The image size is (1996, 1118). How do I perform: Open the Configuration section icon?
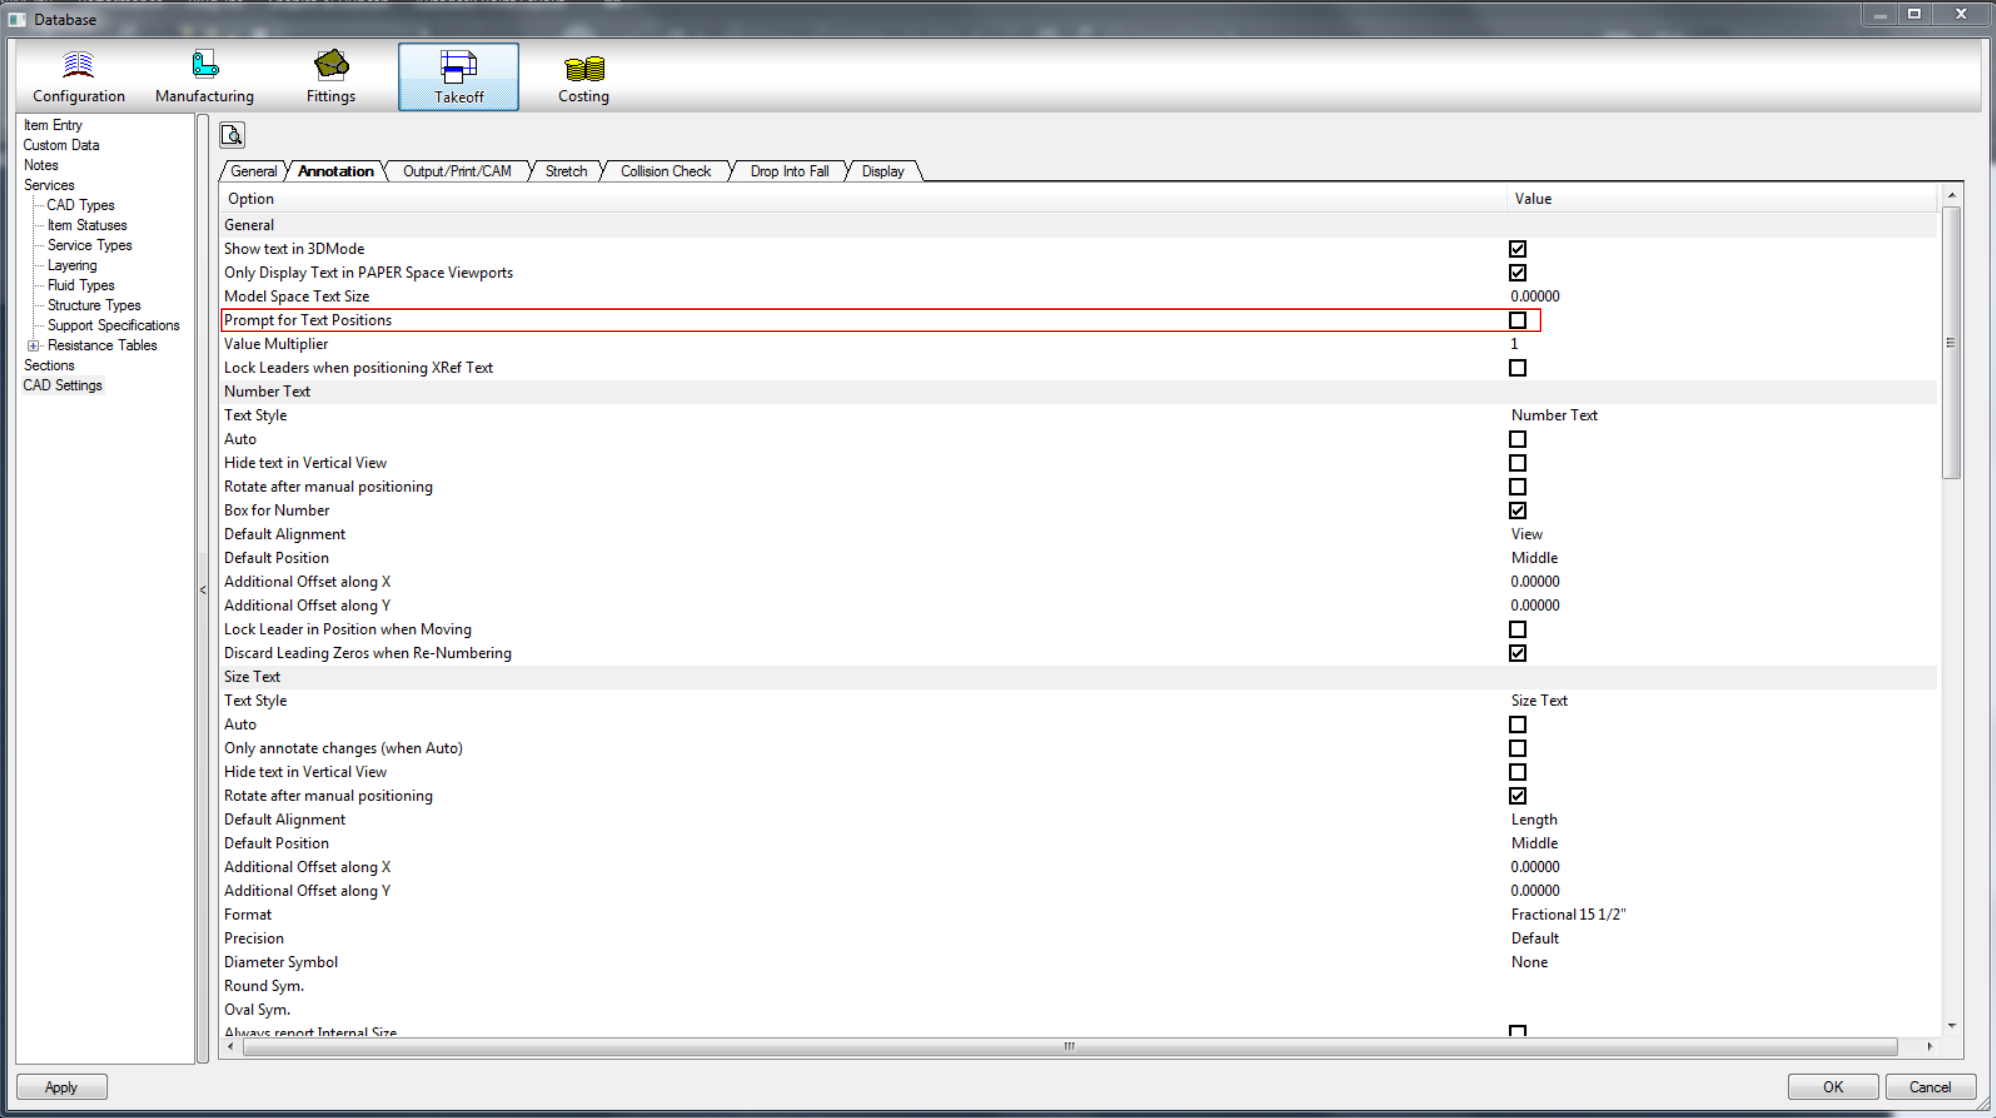78,66
